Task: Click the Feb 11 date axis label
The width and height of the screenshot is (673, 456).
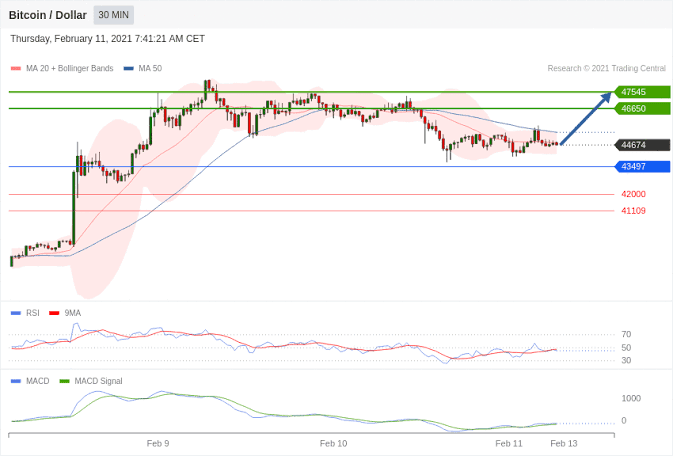Action: pos(509,444)
